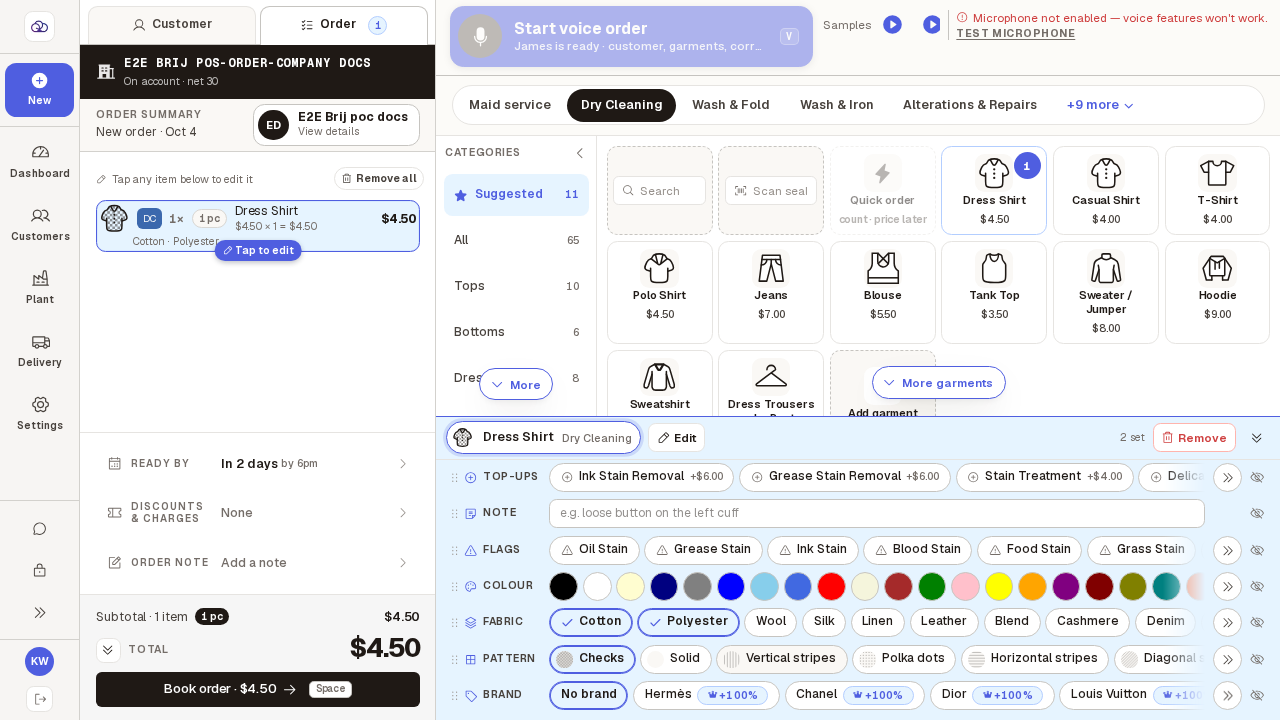This screenshot has height=720, width=1280.
Task: Click the lock icon in sidebar
Action: point(40,571)
